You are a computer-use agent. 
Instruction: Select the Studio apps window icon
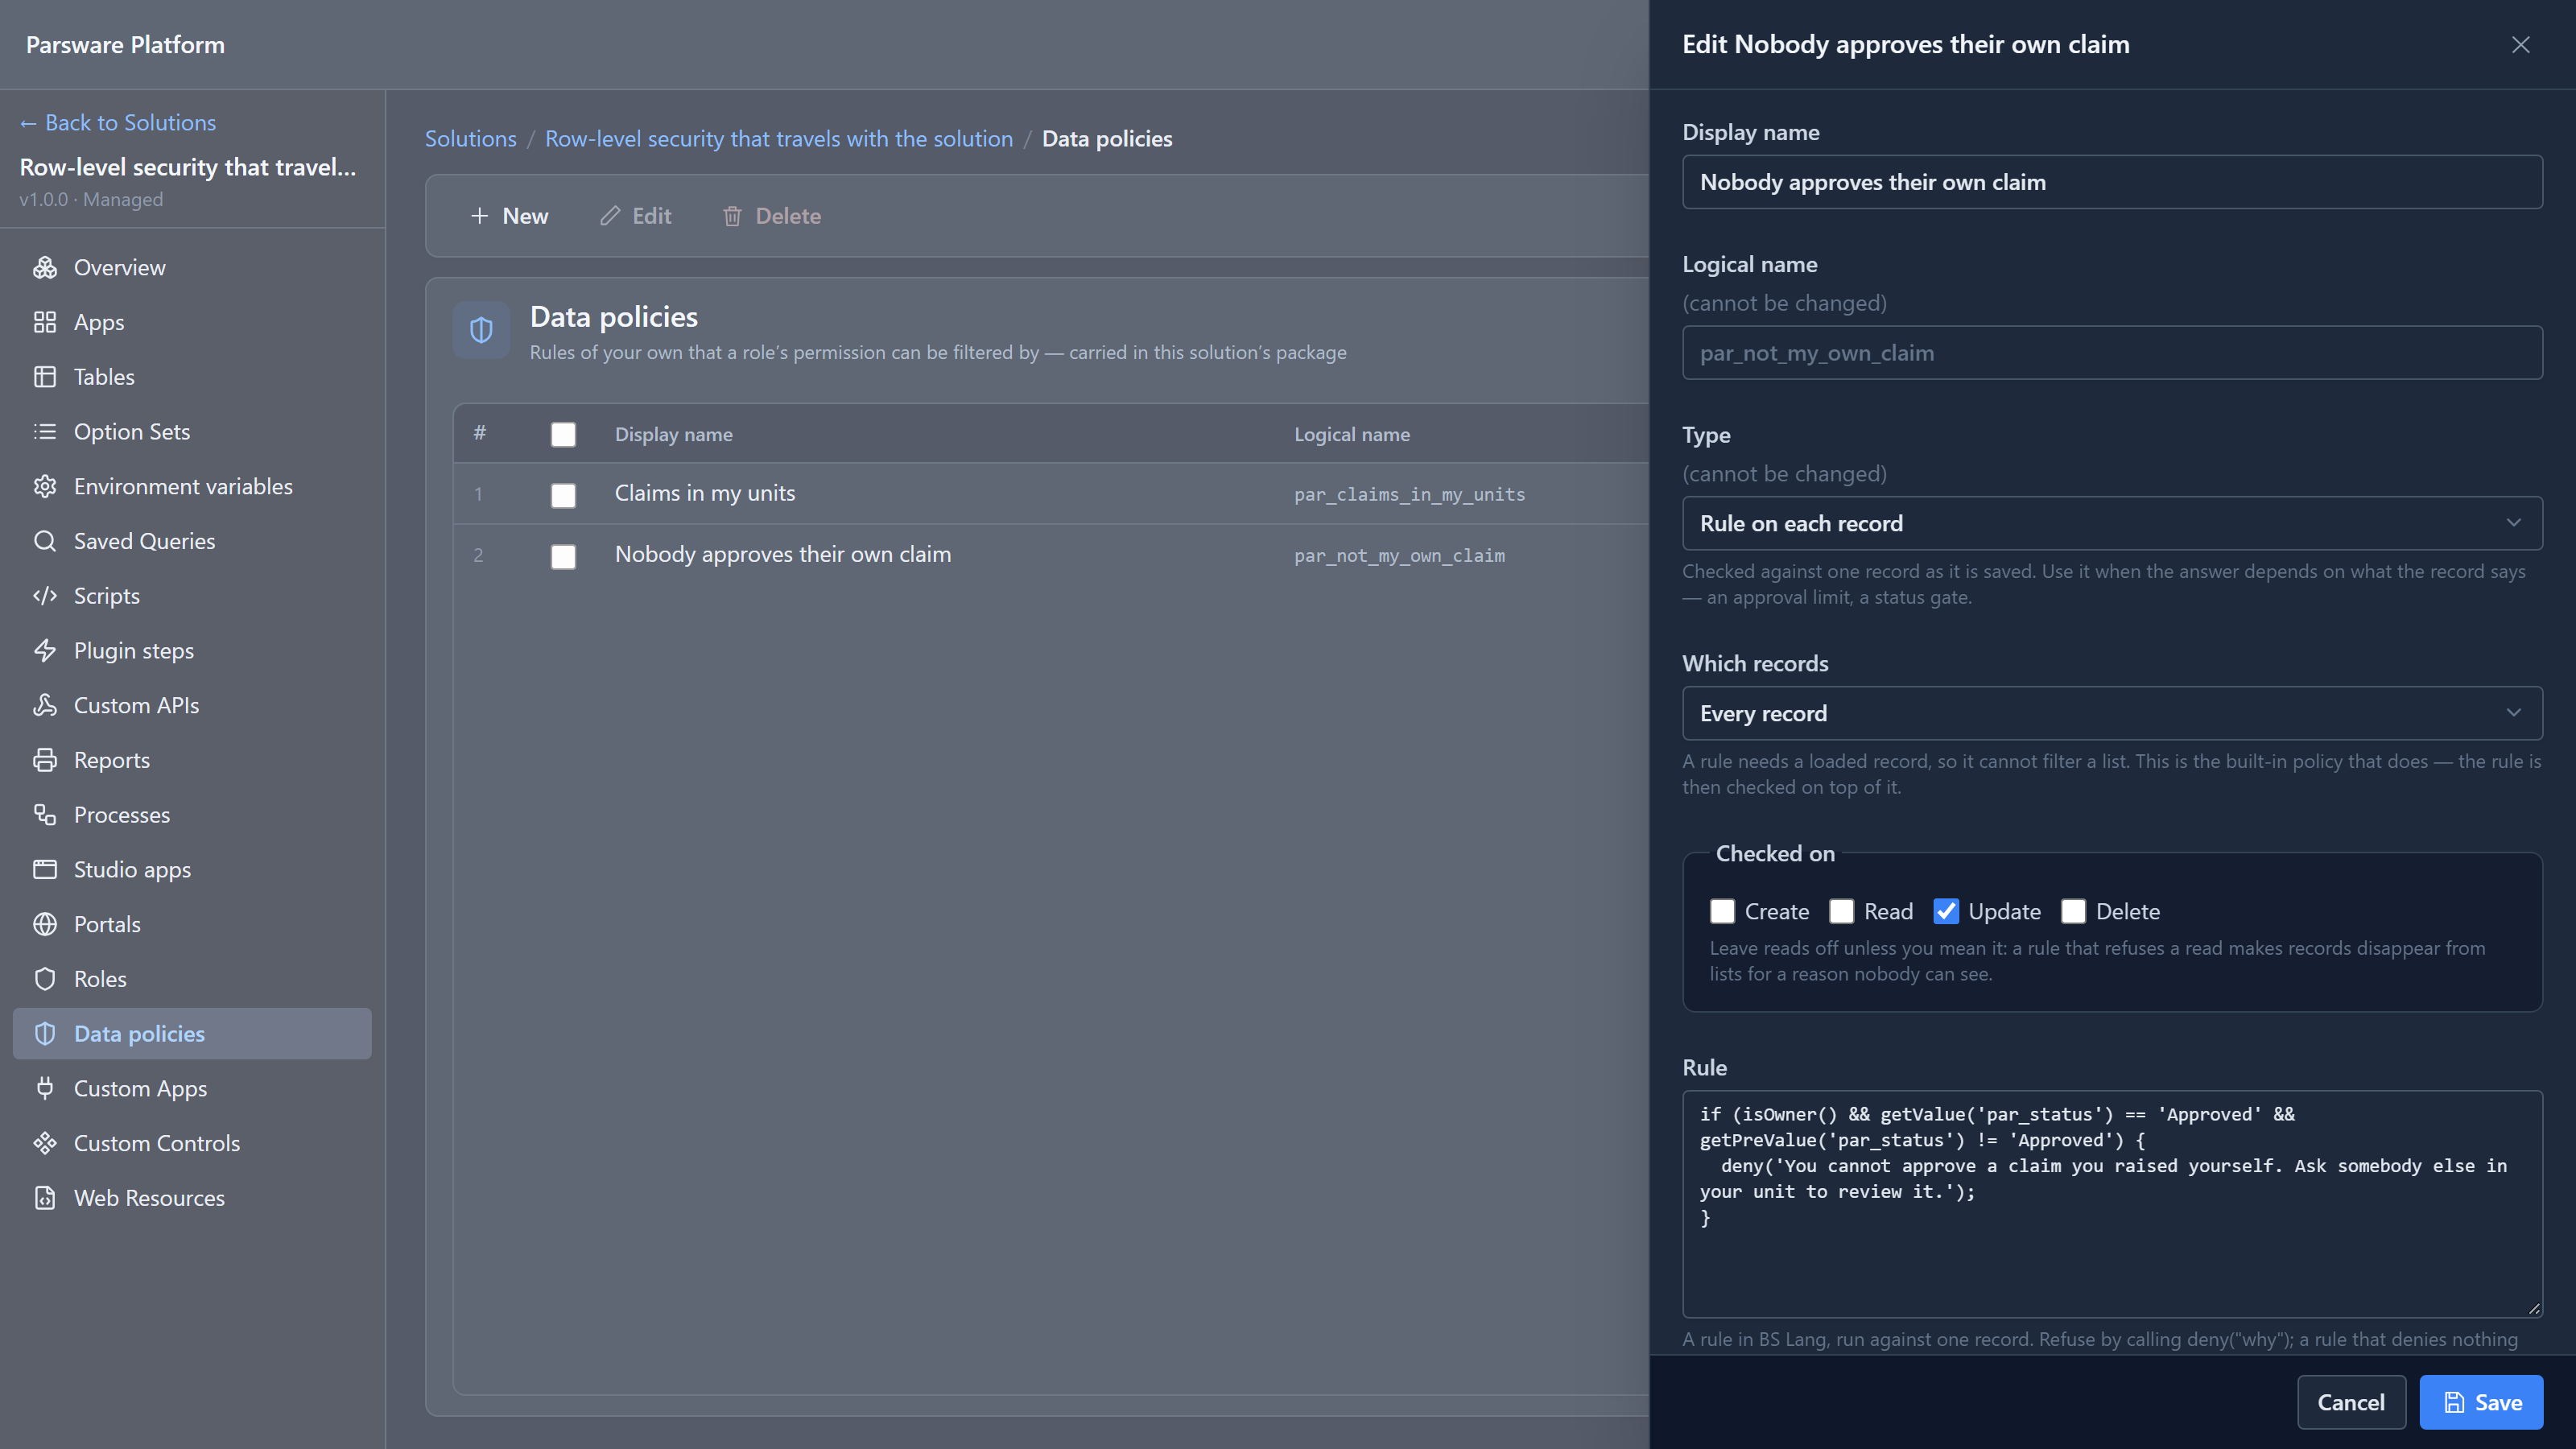45,869
